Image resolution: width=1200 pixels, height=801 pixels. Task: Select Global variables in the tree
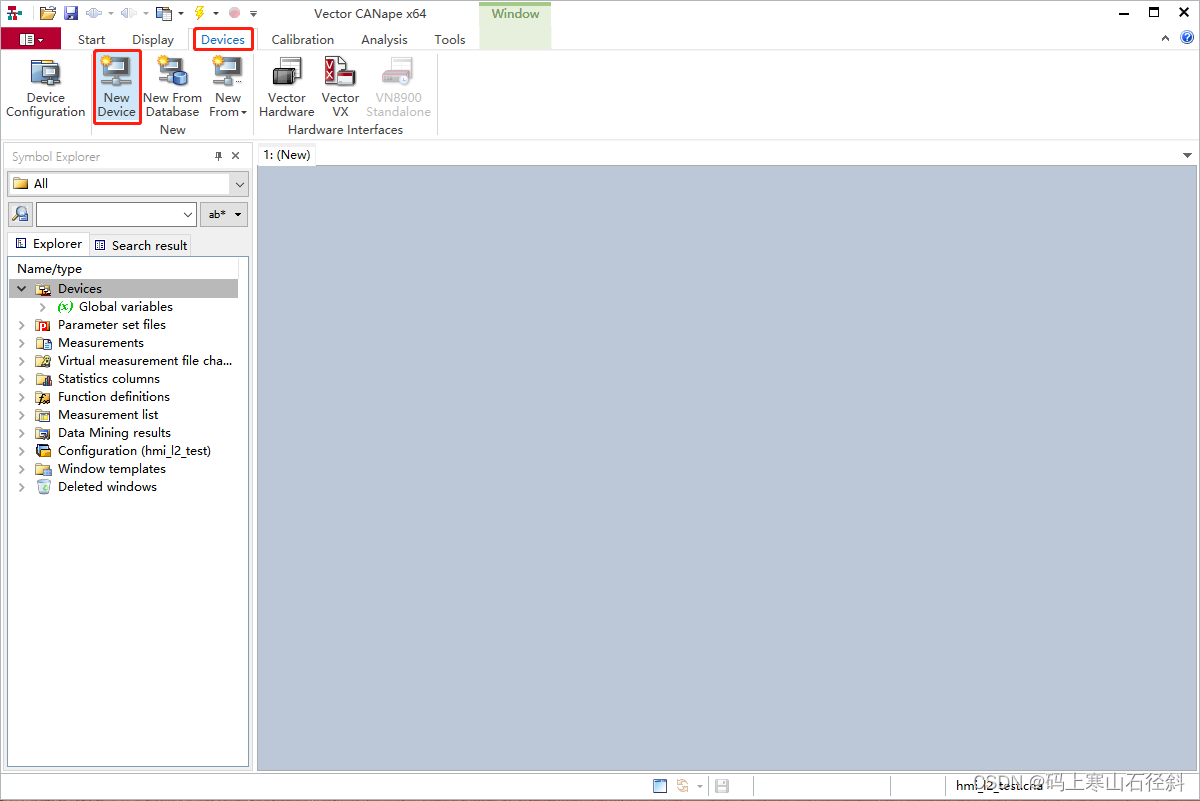click(126, 307)
